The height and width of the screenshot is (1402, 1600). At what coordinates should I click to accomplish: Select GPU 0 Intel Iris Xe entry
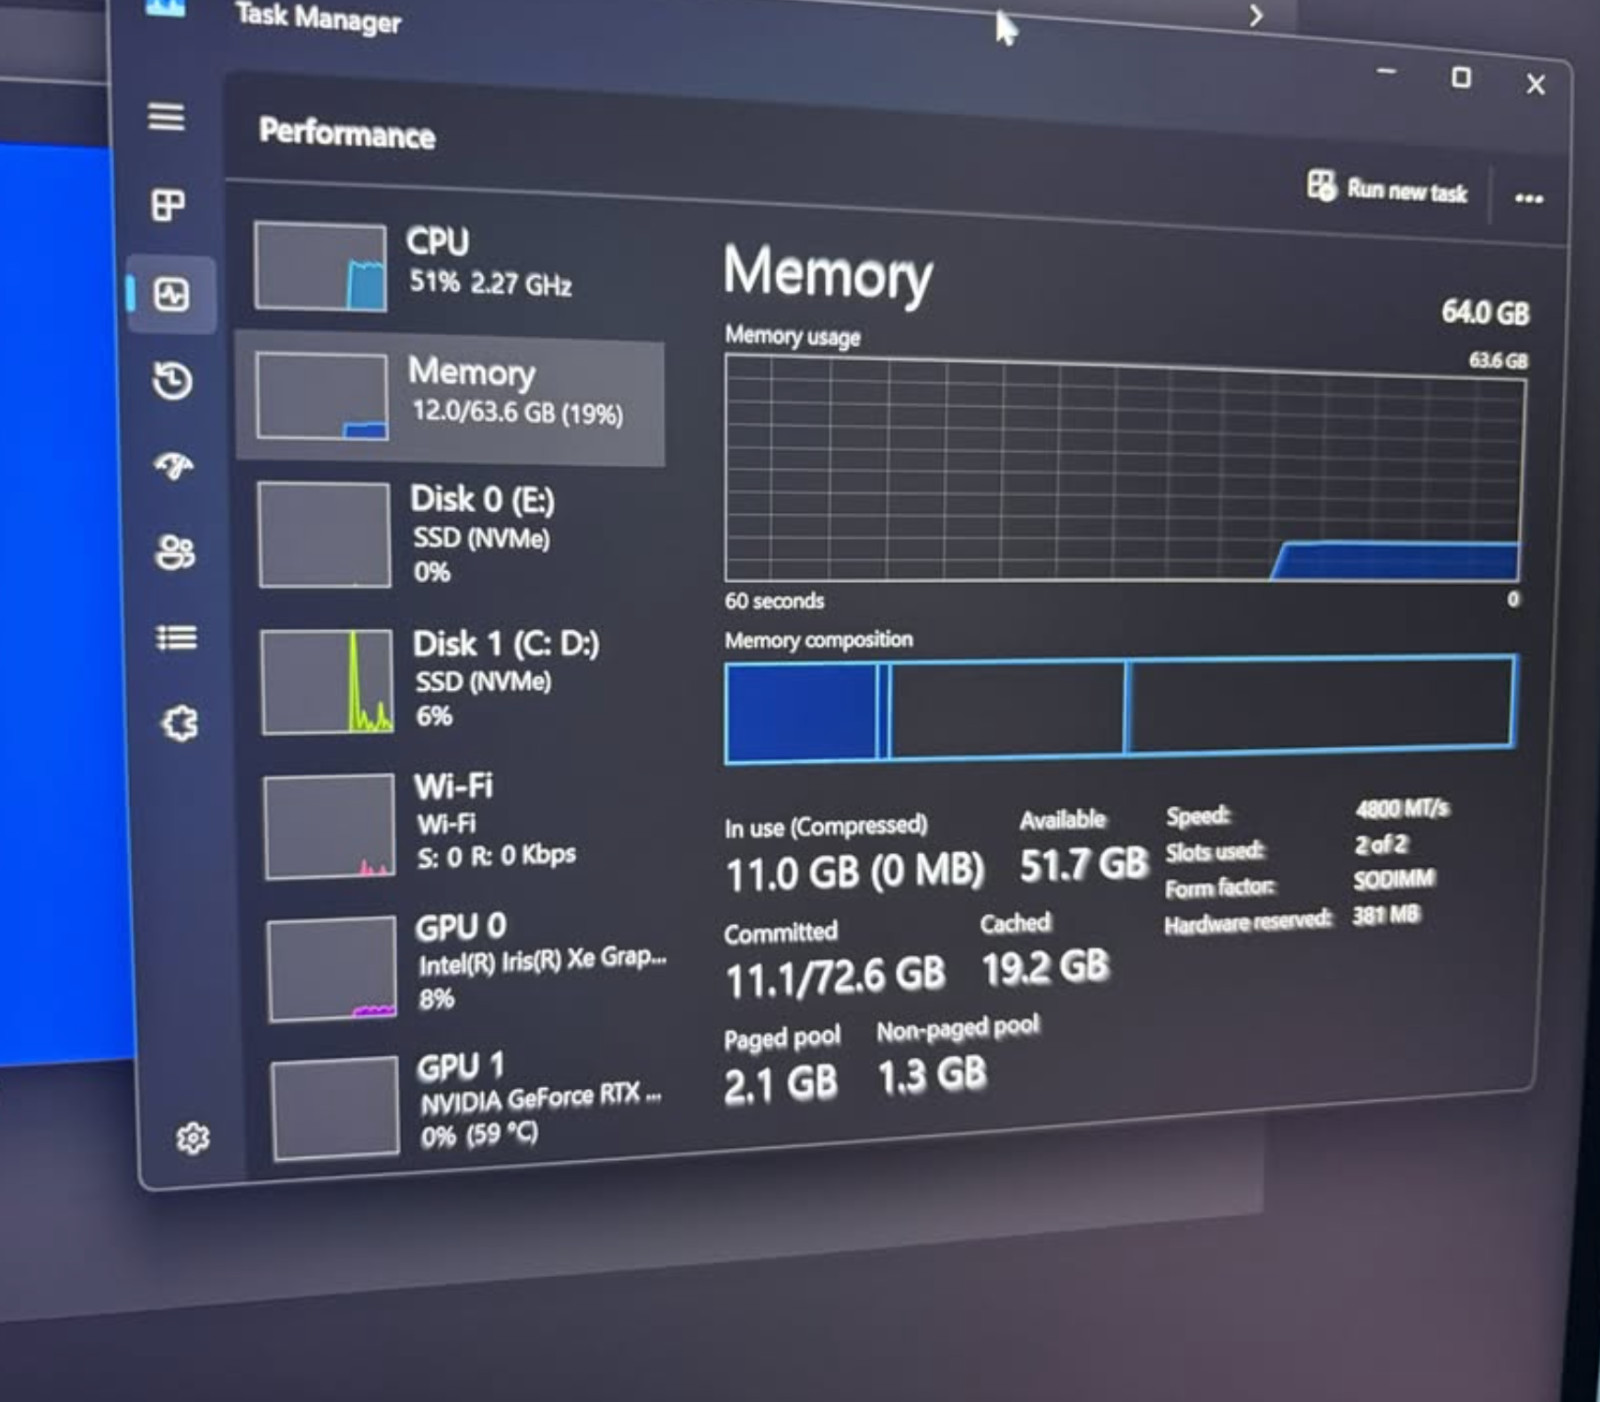point(461,968)
